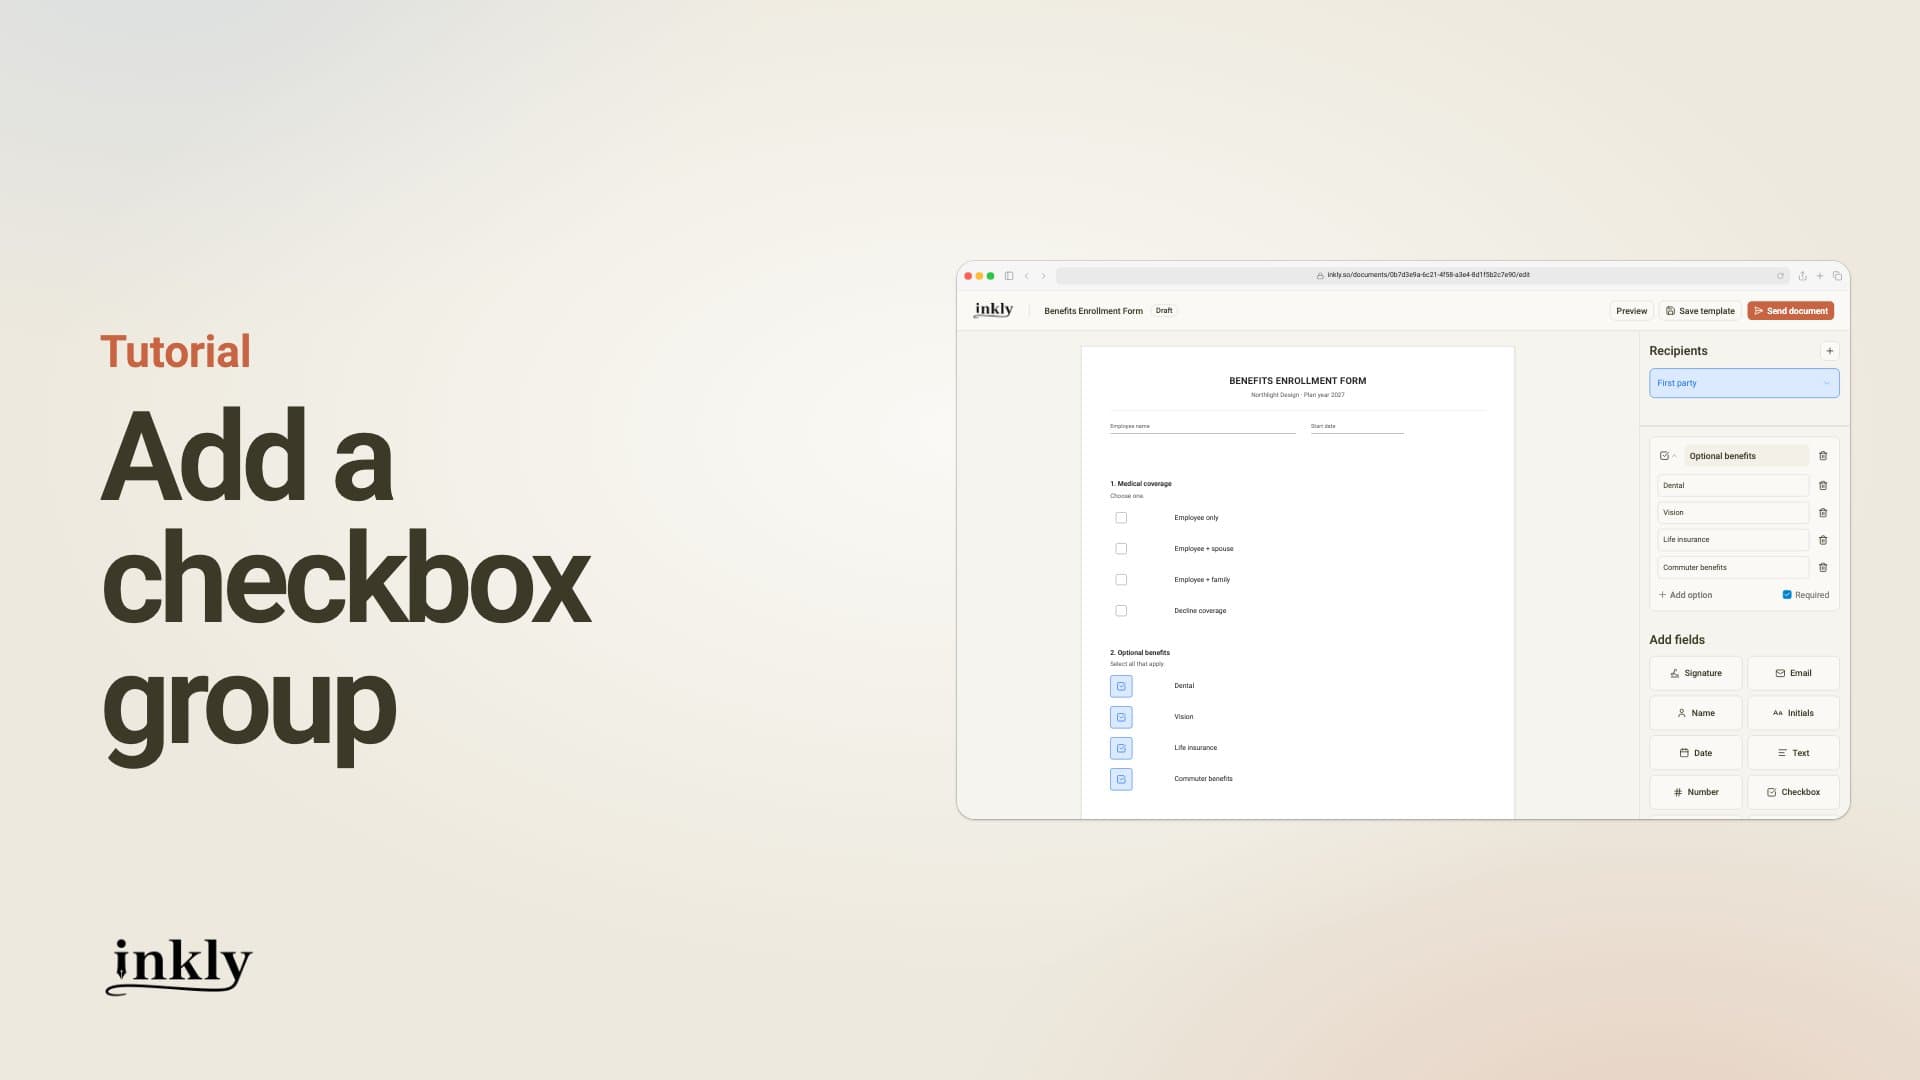Click the Draft status badge
1920x1080 pixels.
(x=1164, y=311)
